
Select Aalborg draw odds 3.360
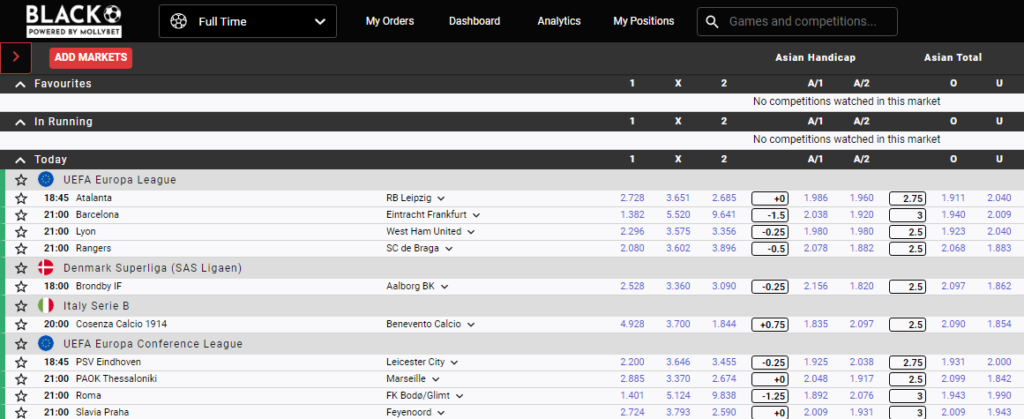[x=678, y=287]
